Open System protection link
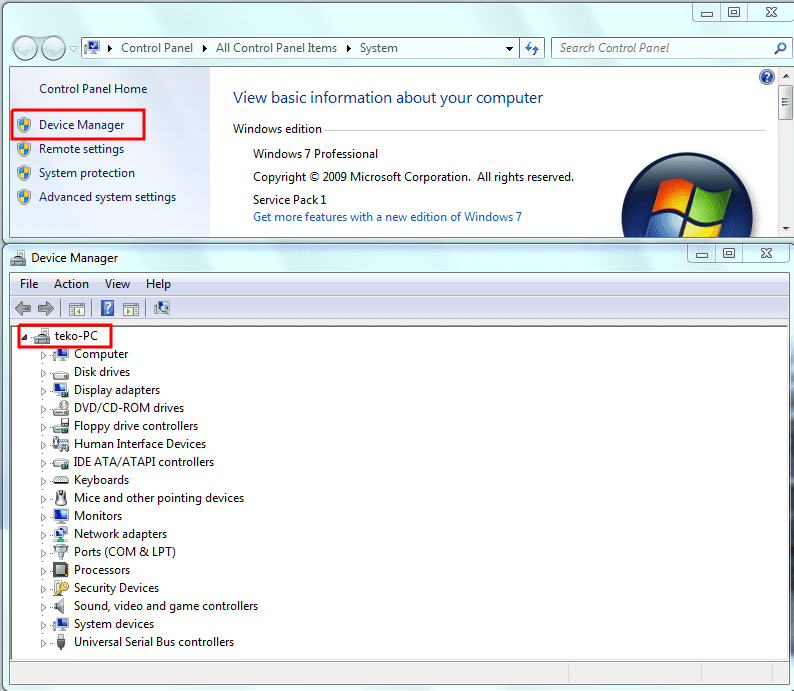Screen dimensions: 794x691 [87, 173]
